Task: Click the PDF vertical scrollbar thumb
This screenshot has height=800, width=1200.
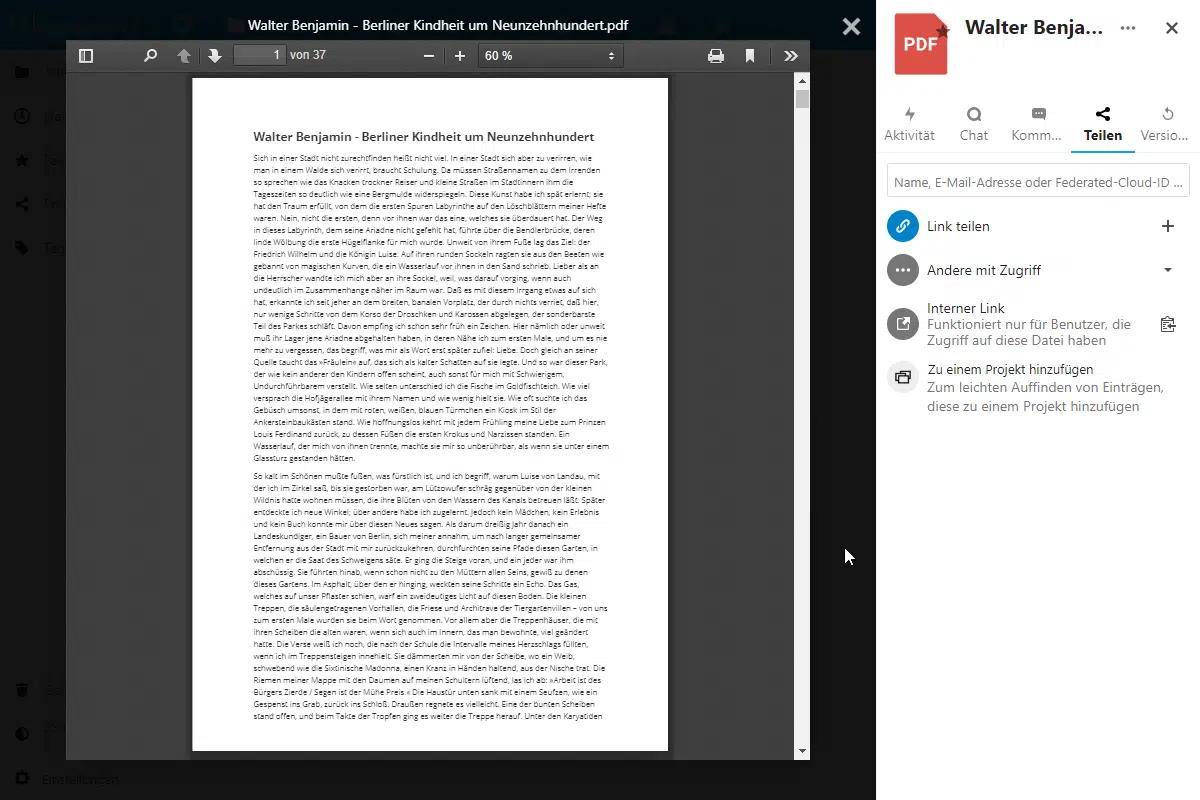Action: [x=802, y=99]
